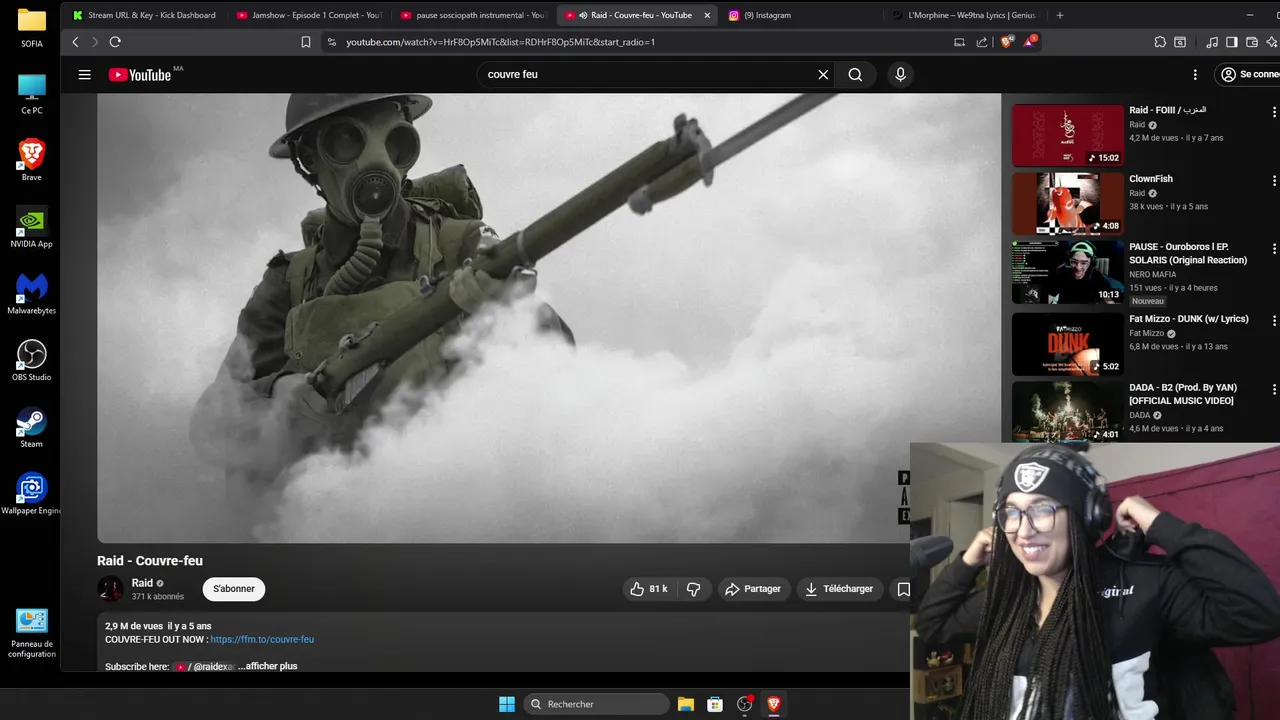The image size is (1280, 720).
Task: Open the extensions puzzle-piece icon
Action: [1160, 42]
